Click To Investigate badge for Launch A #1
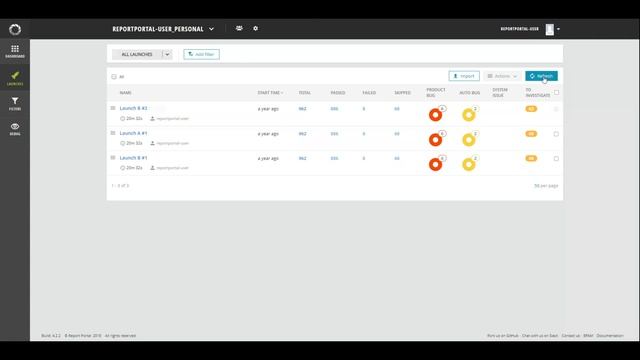 (x=531, y=134)
